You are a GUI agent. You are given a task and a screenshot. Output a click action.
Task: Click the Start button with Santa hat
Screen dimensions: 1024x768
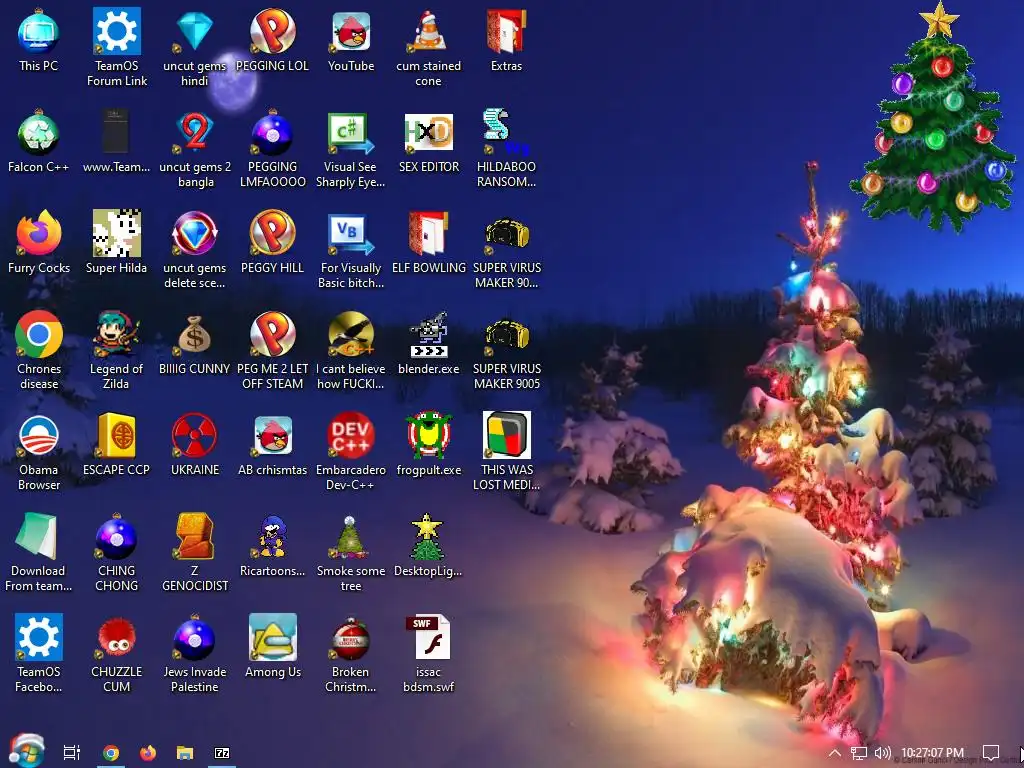[x=26, y=750]
